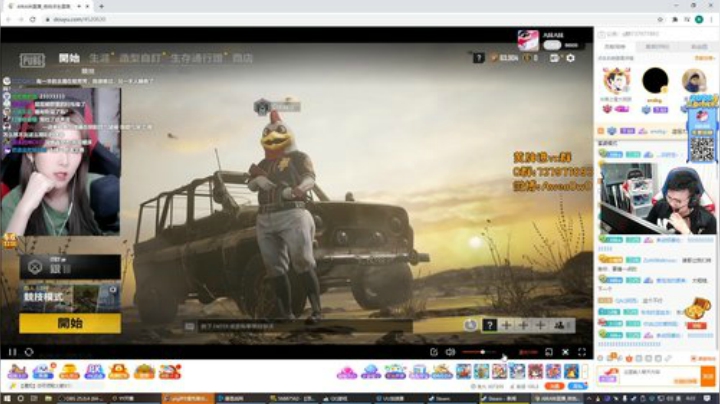
Task: Open the 造型自訂 customization tab
Action: tap(140, 58)
